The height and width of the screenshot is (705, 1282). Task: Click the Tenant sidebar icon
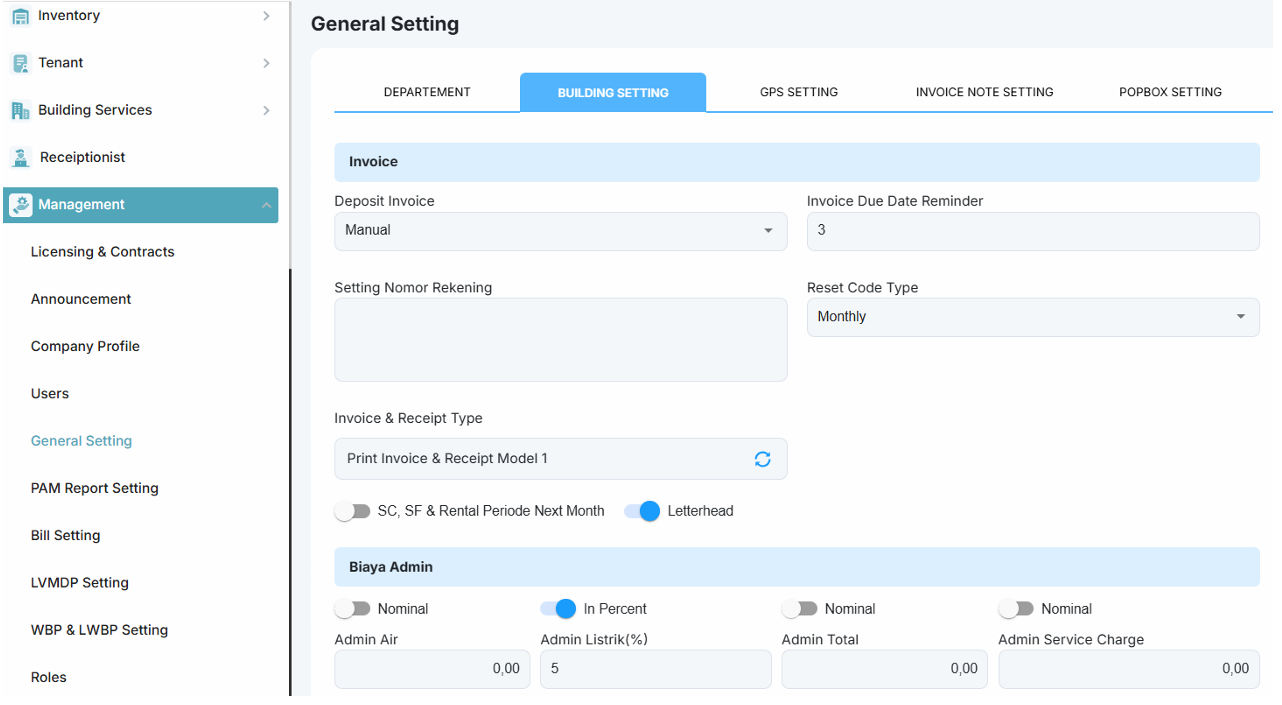pyautogui.click(x=20, y=63)
